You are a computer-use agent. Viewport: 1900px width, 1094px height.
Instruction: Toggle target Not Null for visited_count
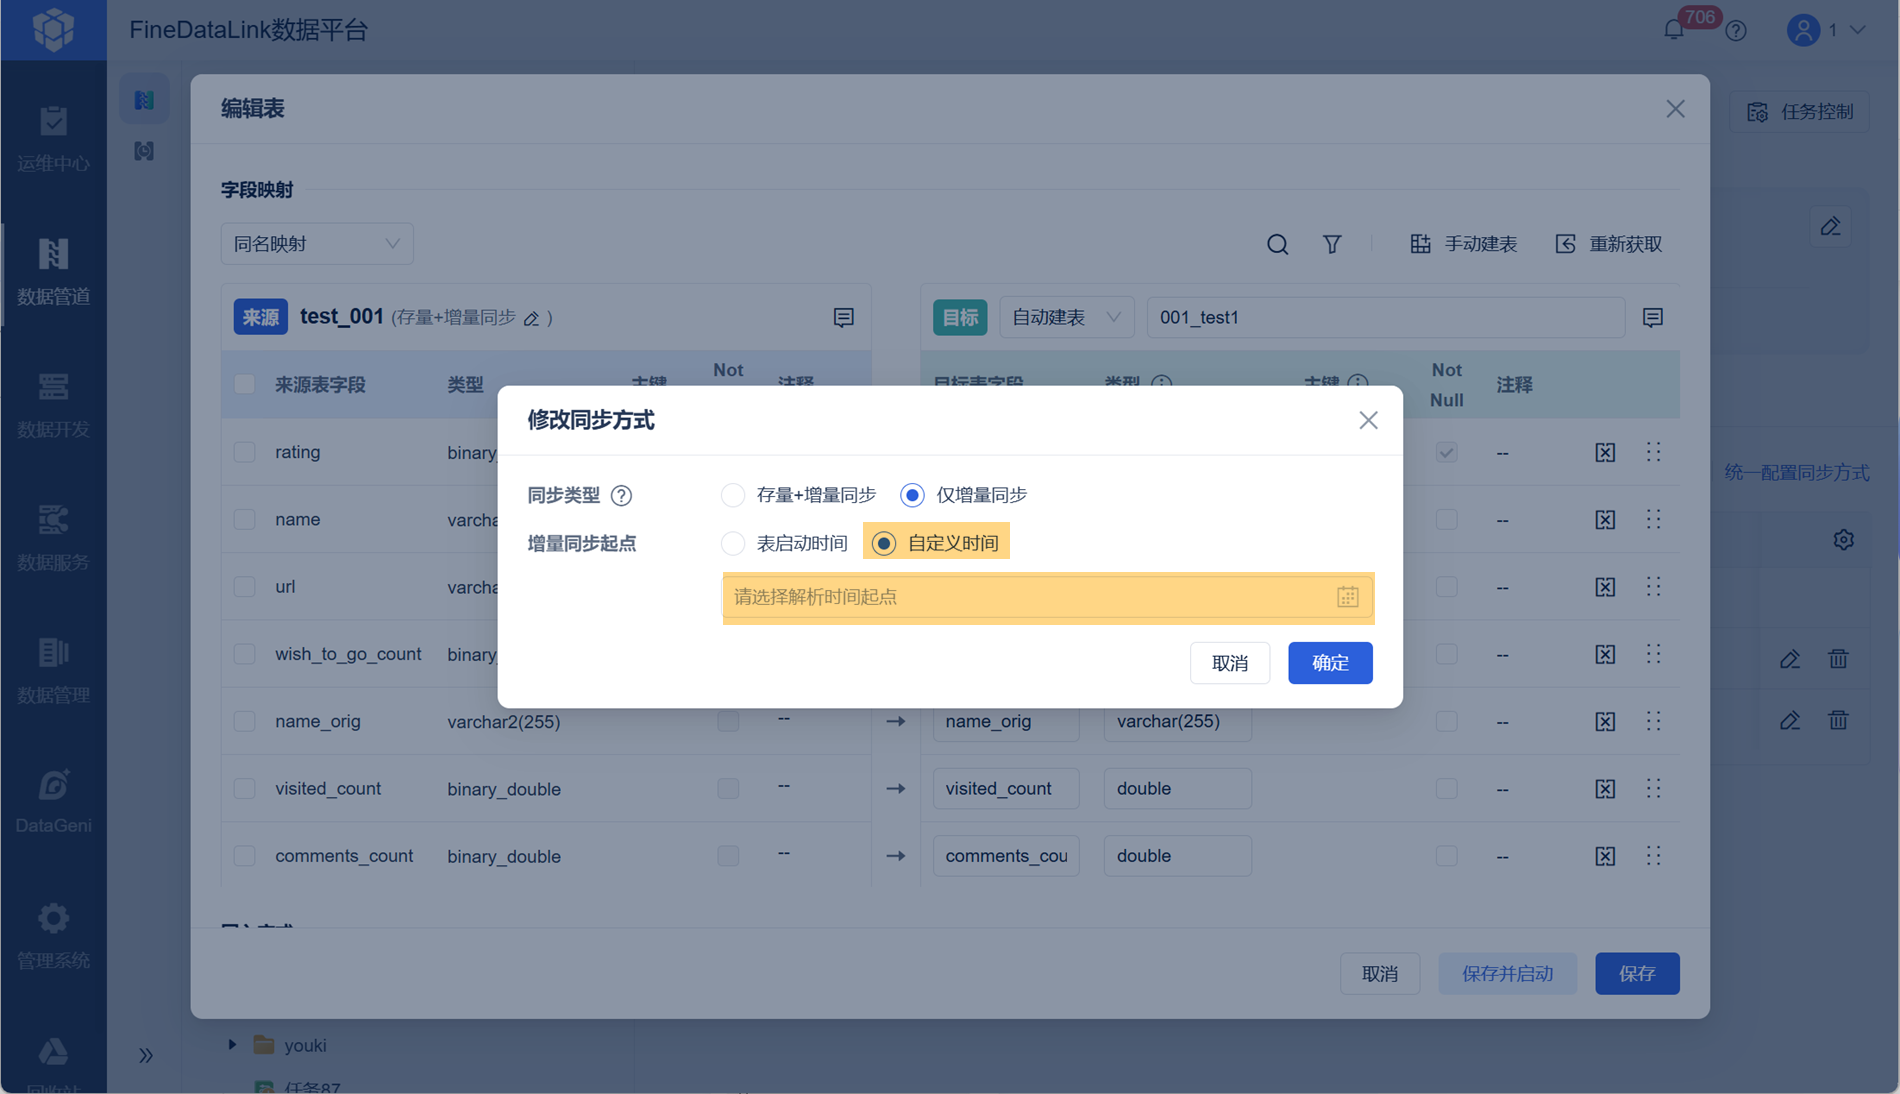coord(1446,788)
